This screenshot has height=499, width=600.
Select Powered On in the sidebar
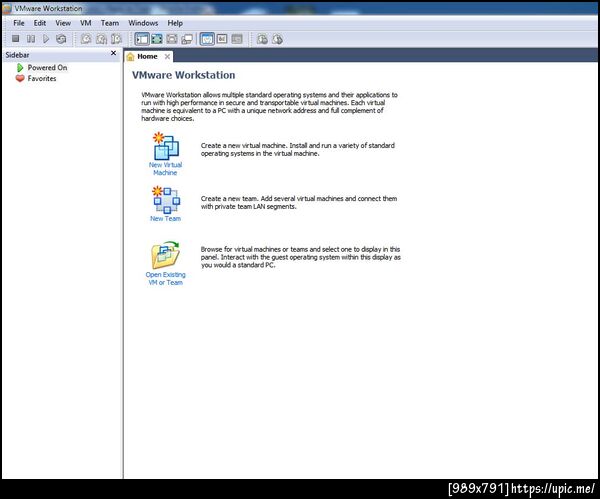pyautogui.click(x=47, y=67)
